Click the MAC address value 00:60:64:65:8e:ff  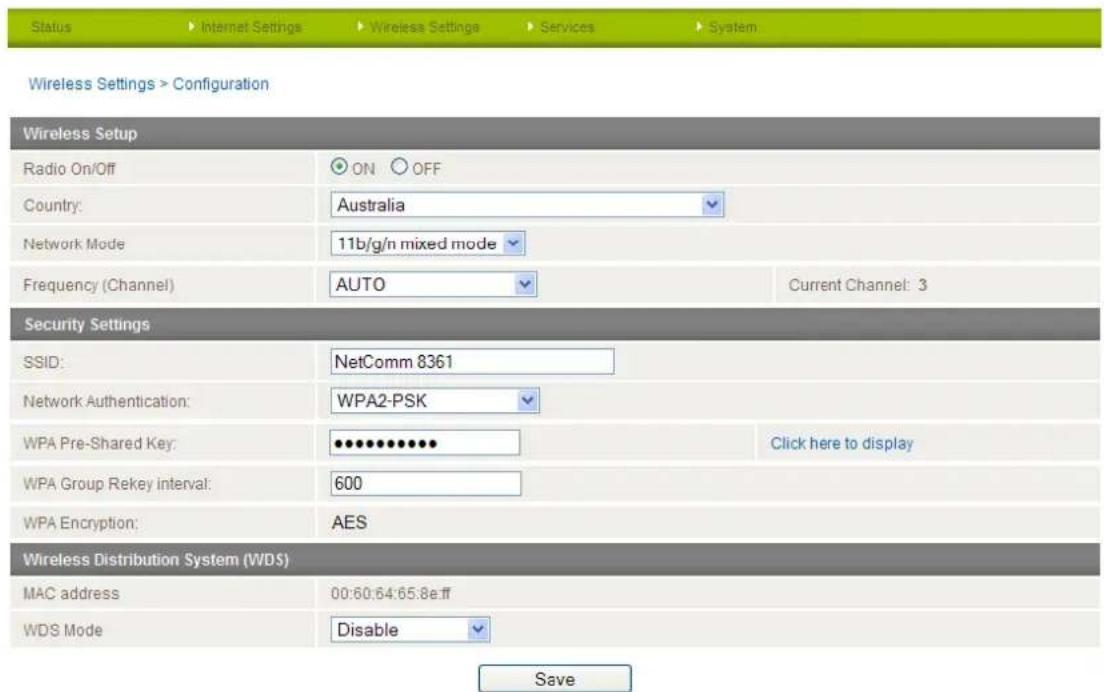coord(391,593)
